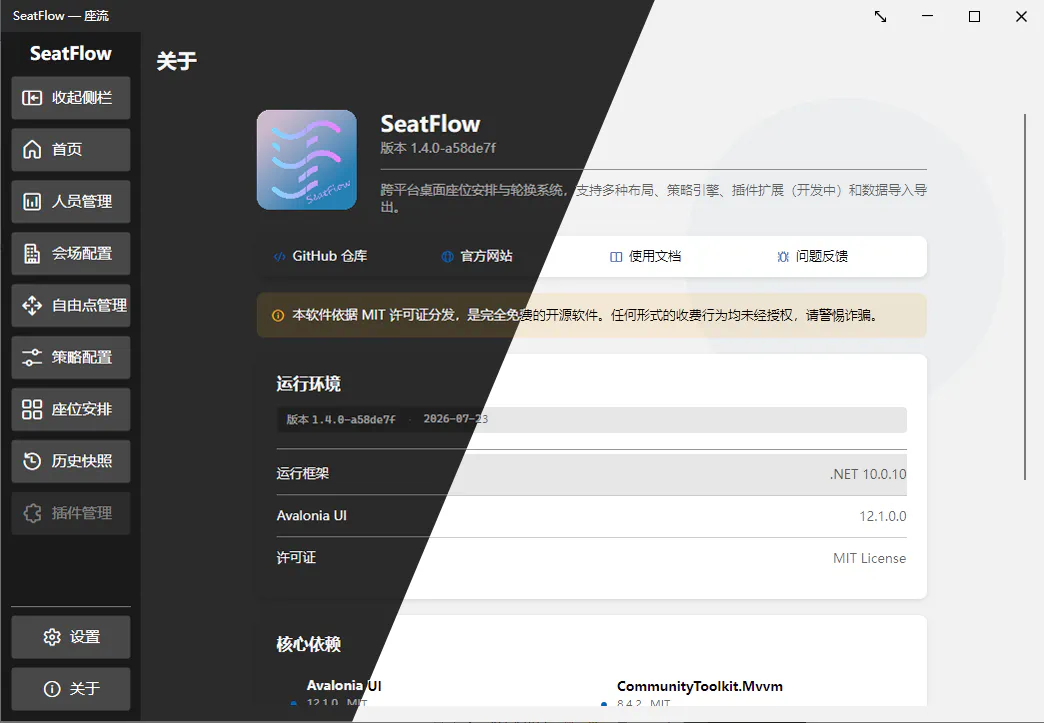The image size is (1044, 723).
Task: Click the 运行框架 row label
Action: [303, 473]
